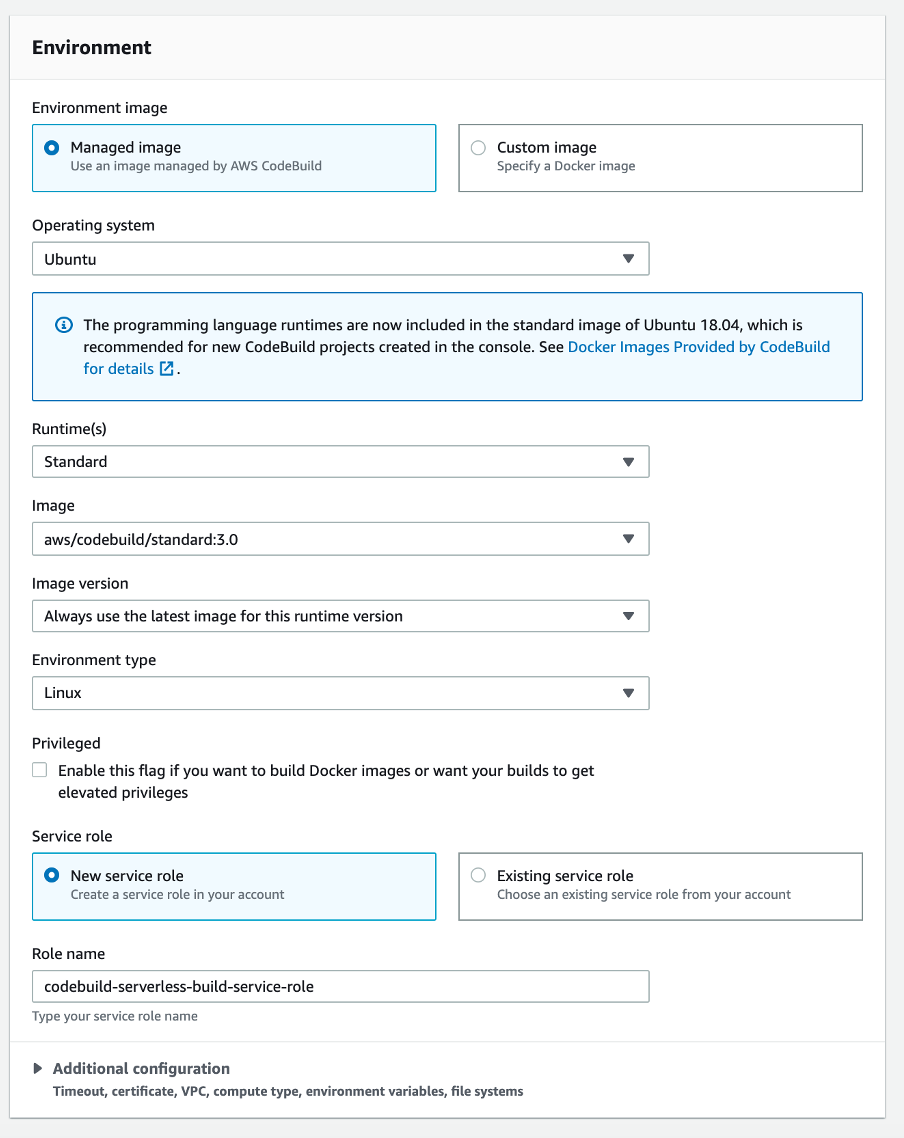The width and height of the screenshot is (904, 1138).
Task: Select the Managed image radio button
Action: pyautogui.click(x=52, y=148)
